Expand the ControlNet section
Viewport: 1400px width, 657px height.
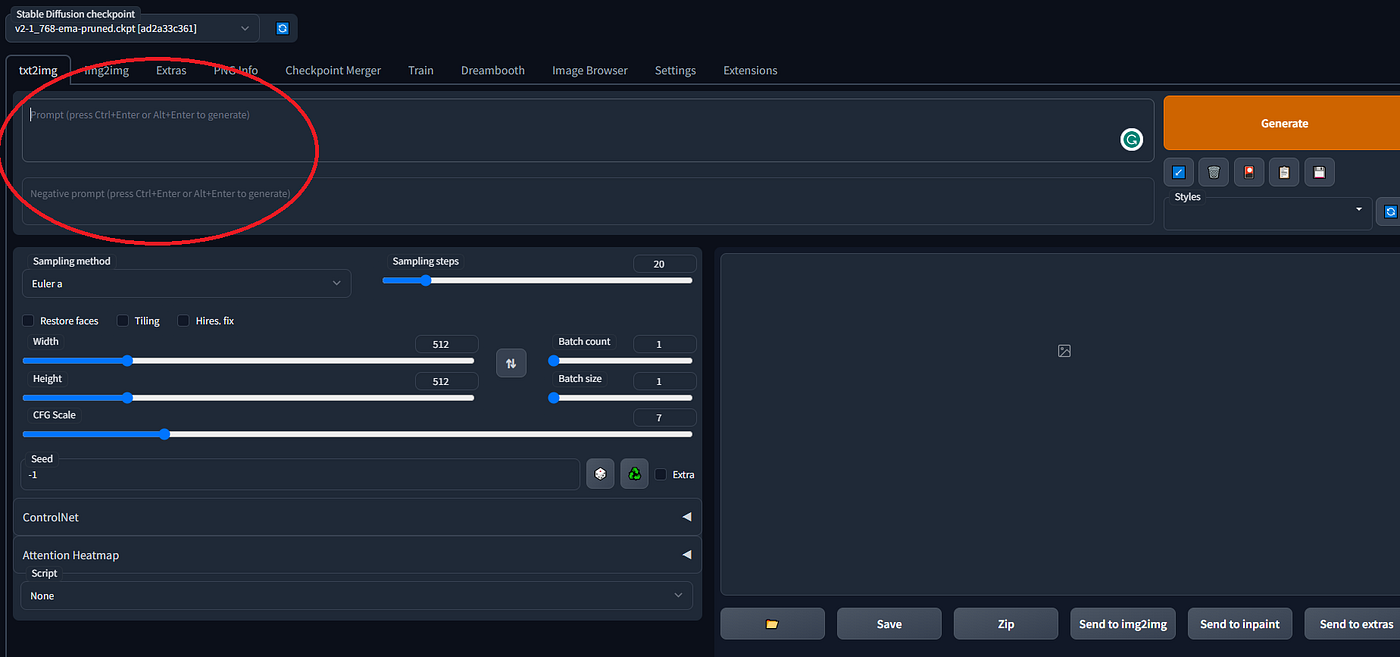tap(357, 517)
